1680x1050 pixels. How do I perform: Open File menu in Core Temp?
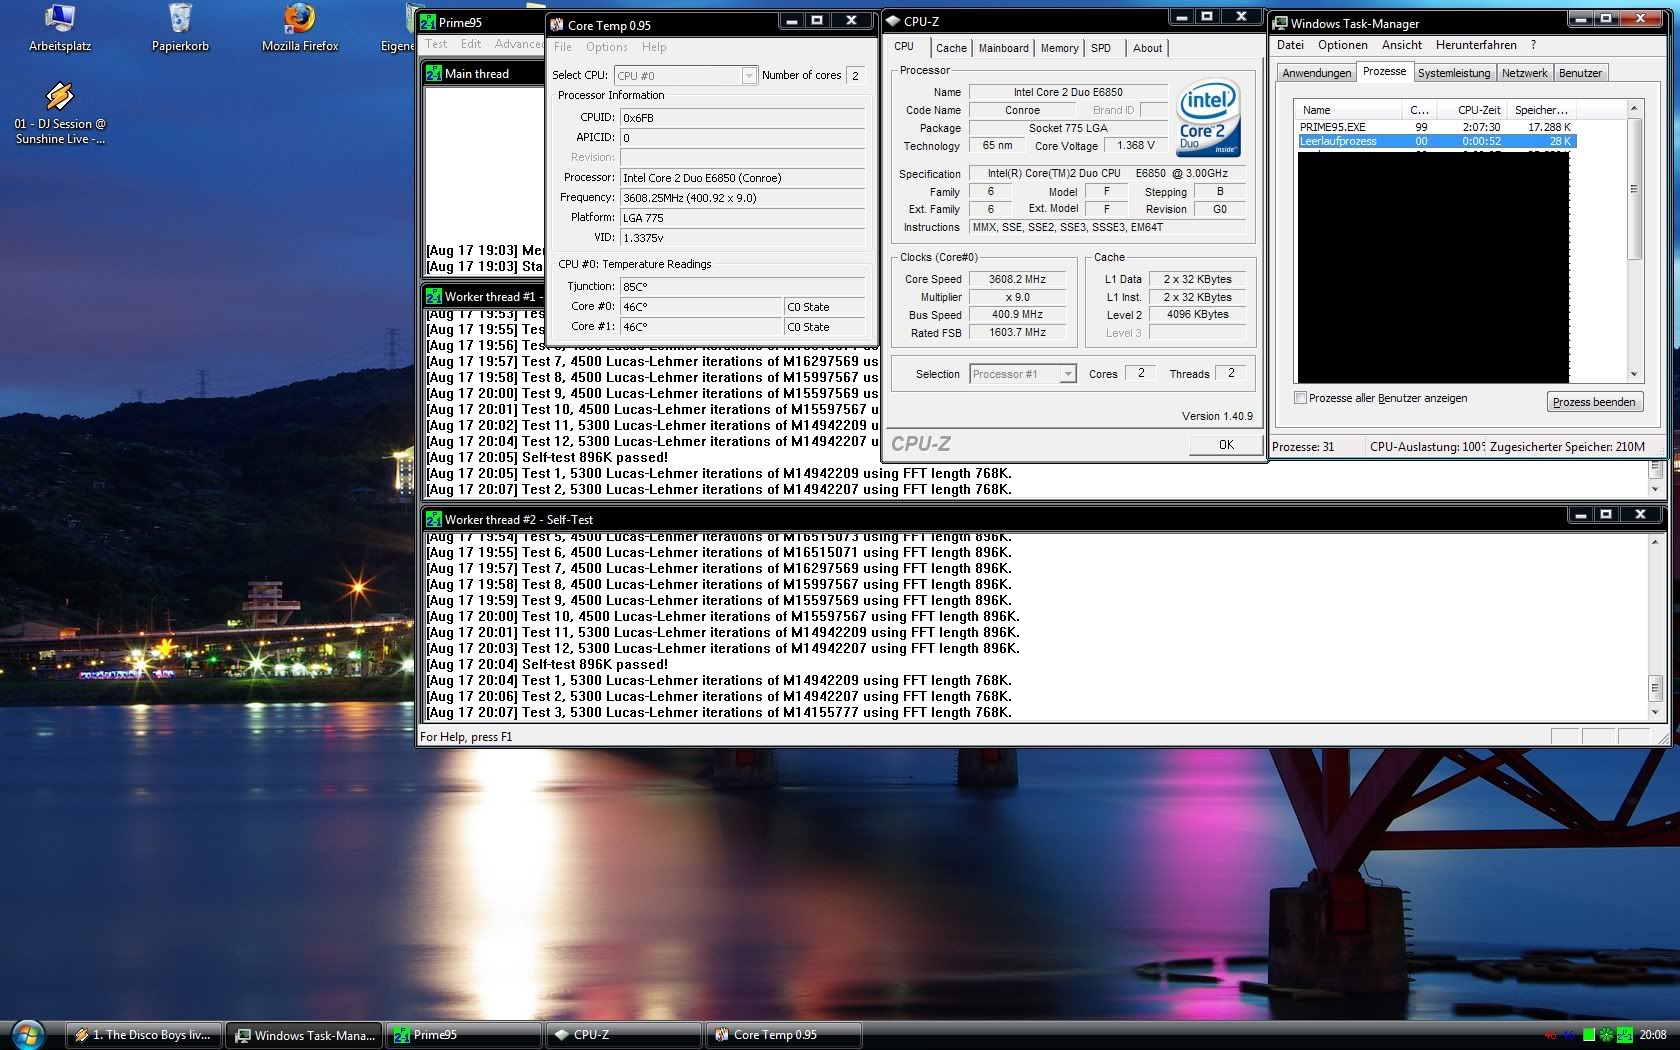coord(563,47)
